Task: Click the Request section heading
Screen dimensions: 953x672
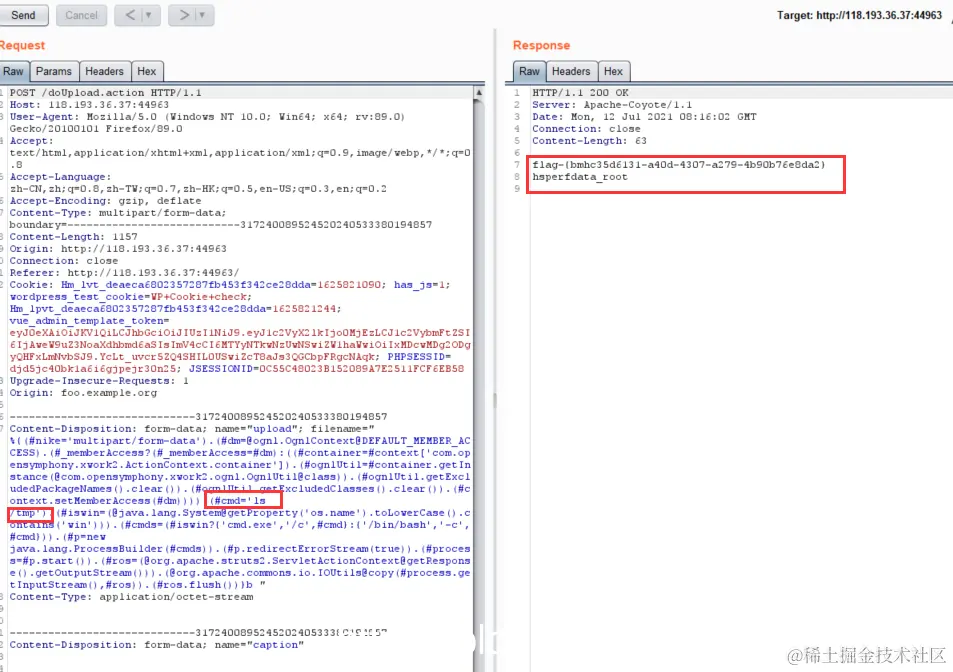Action: tap(22, 46)
